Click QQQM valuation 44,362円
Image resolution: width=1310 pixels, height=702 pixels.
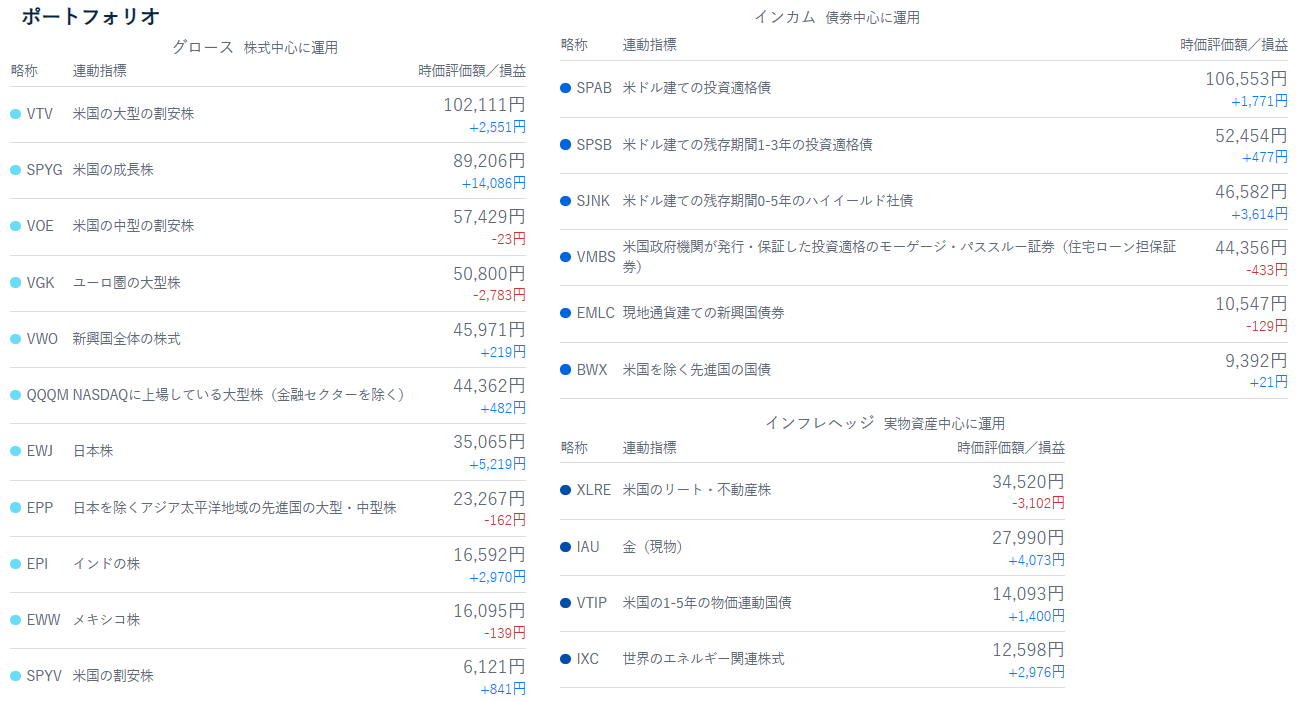(489, 386)
